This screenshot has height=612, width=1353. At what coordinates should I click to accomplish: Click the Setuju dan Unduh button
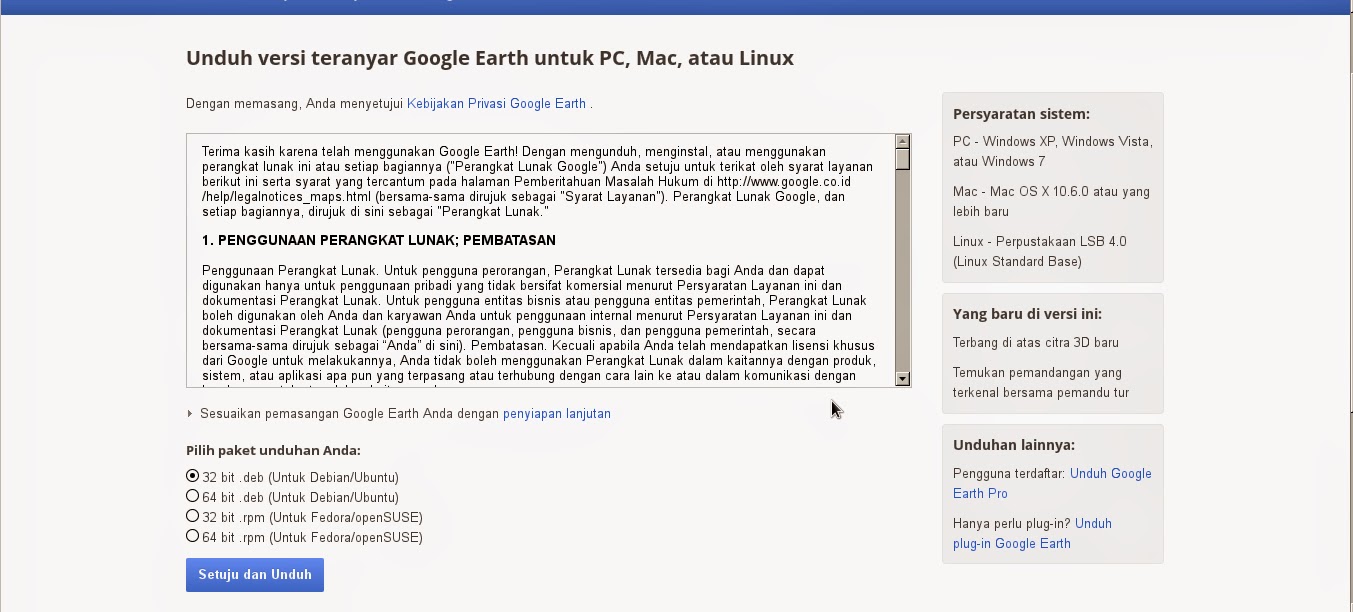[255, 575]
